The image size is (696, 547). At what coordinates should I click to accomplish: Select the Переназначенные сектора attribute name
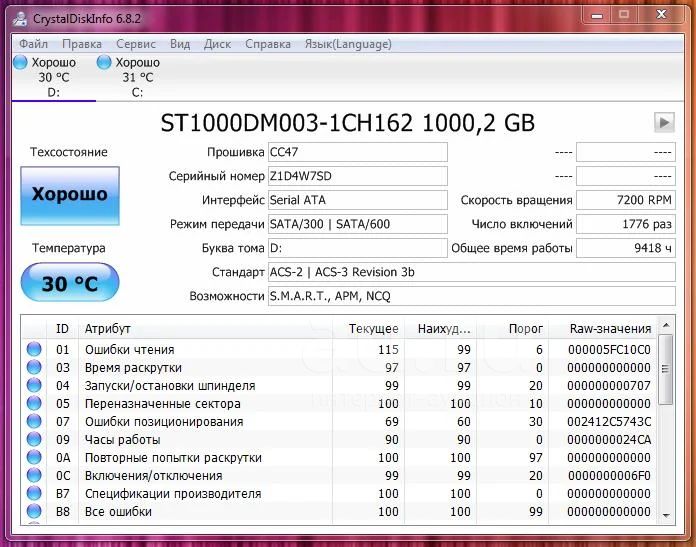click(x=162, y=404)
